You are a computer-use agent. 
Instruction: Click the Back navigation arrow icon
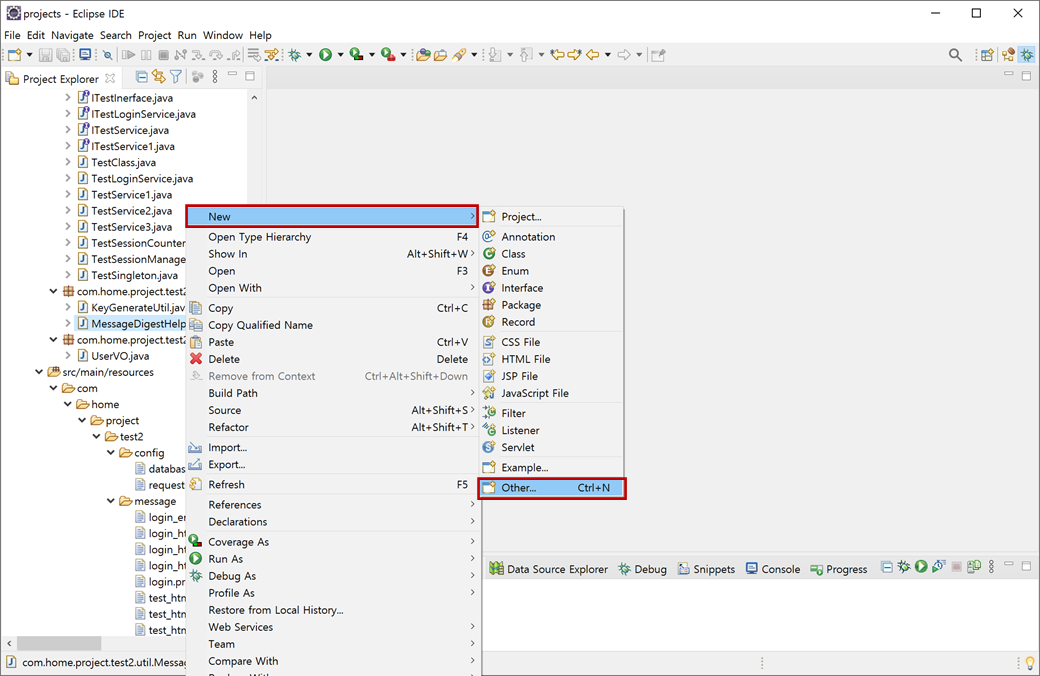592,55
